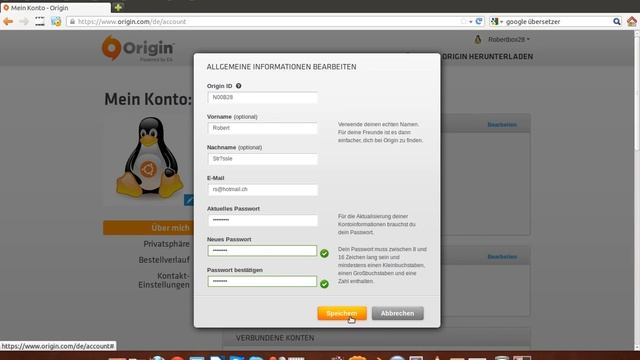640x360 pixels.
Task: Click the E-Mail input field
Action: point(262,189)
